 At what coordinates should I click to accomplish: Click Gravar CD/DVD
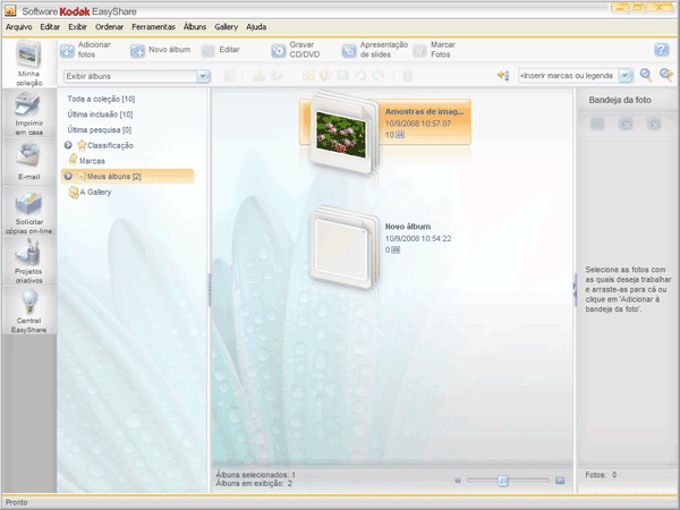(296, 50)
